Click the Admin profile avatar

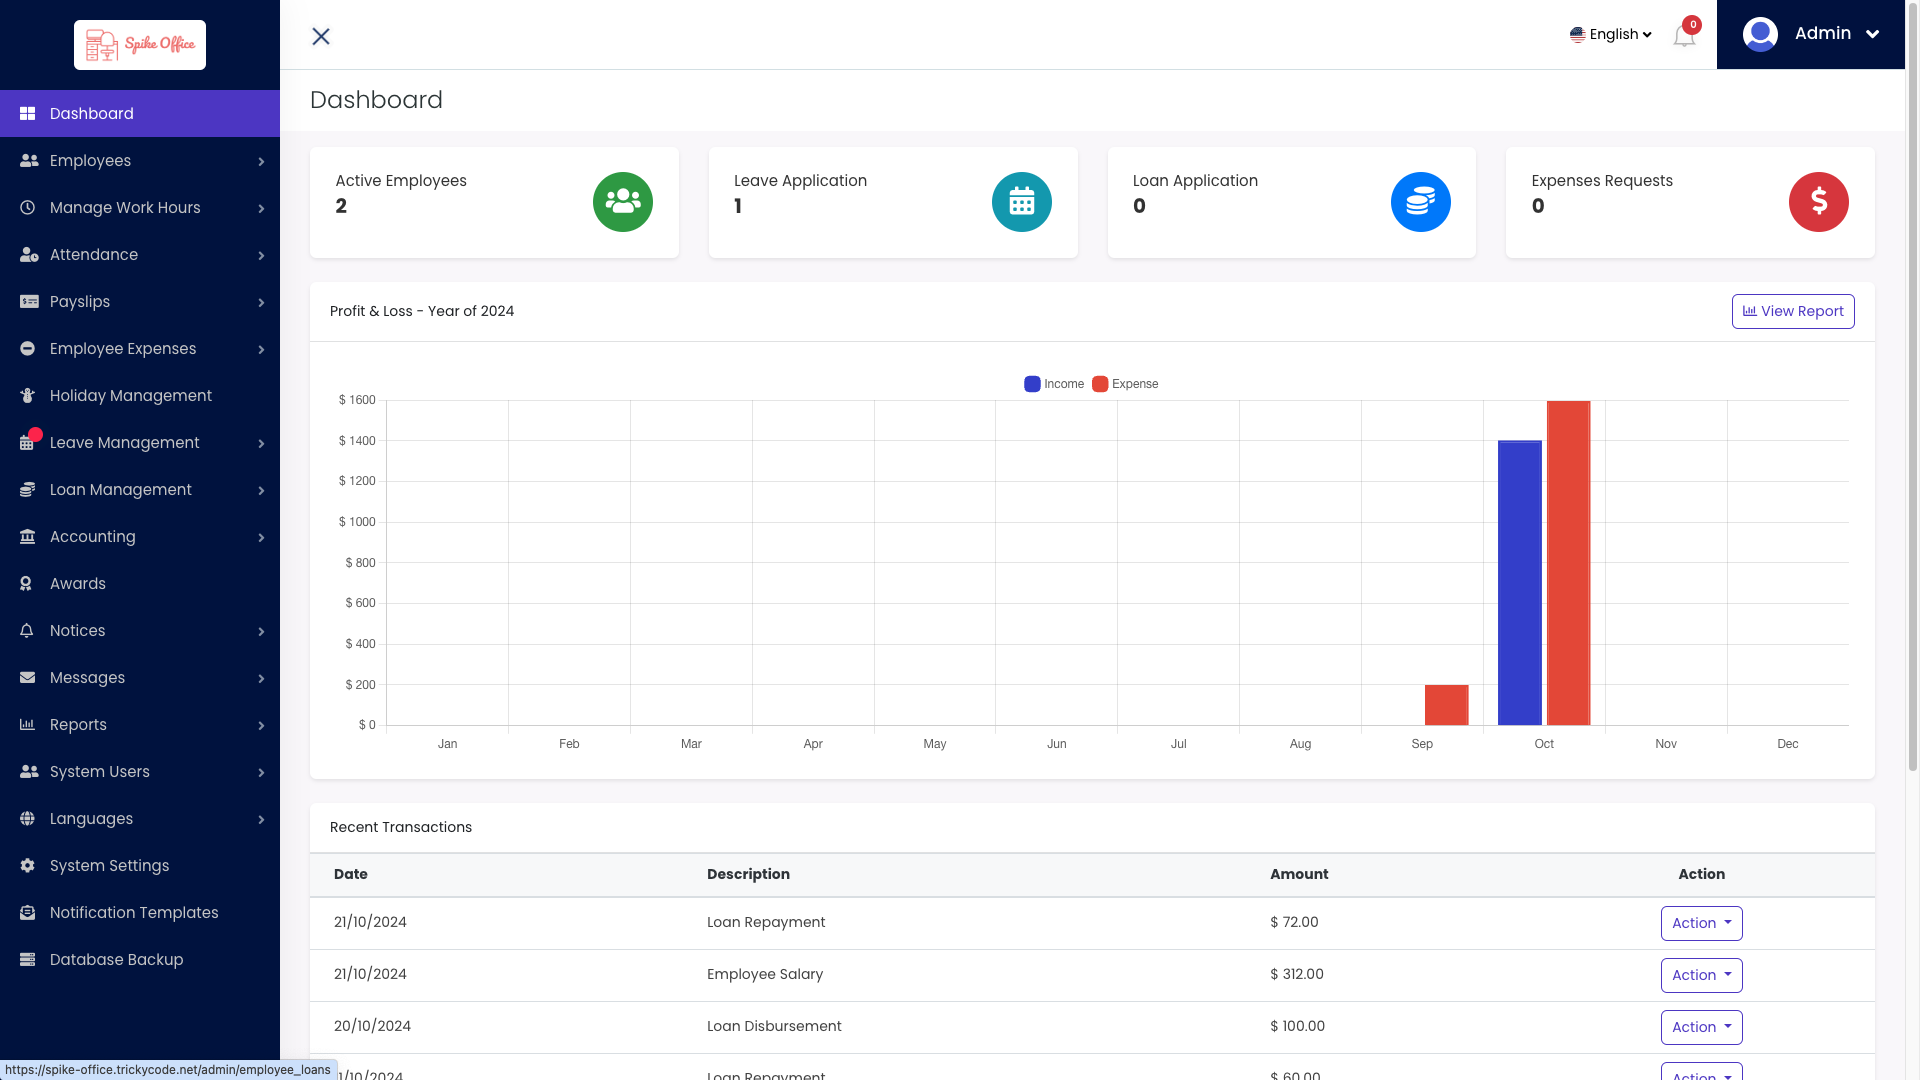pos(1758,33)
